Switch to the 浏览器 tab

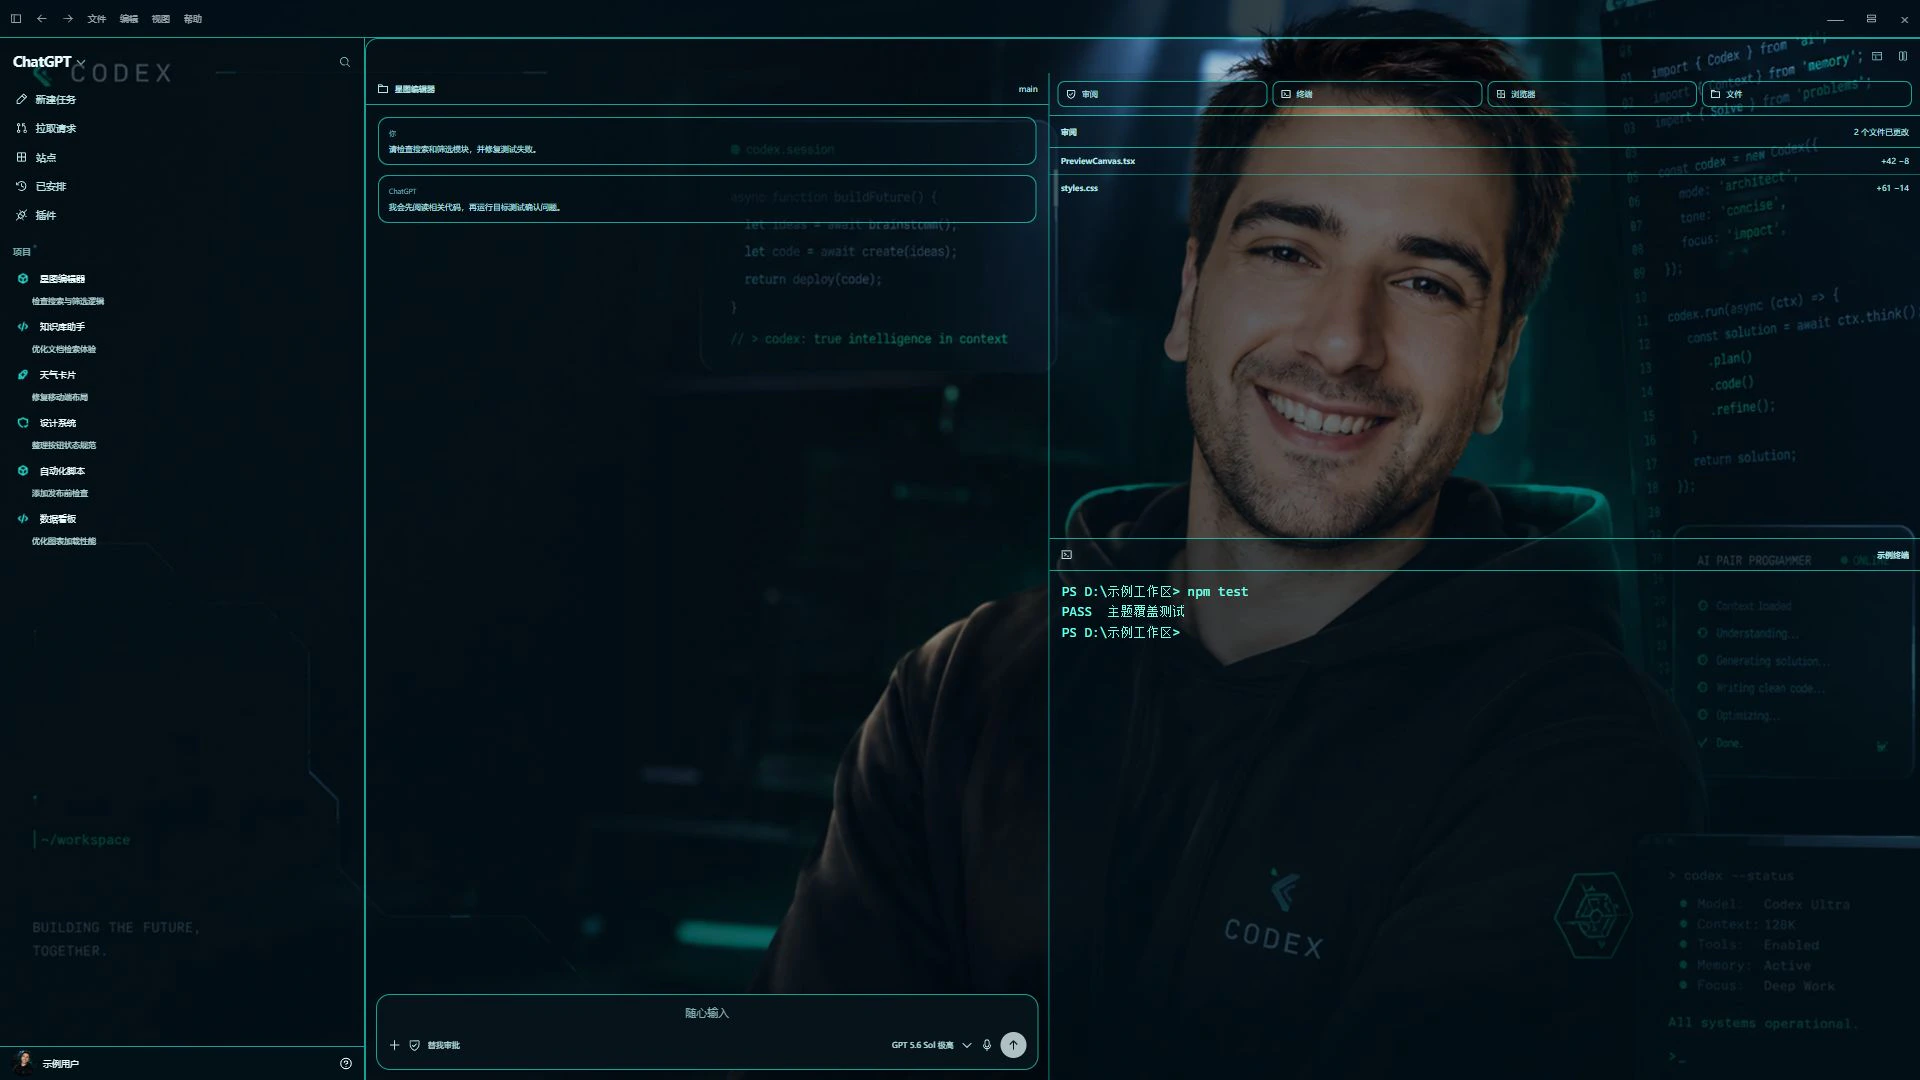point(1592,94)
